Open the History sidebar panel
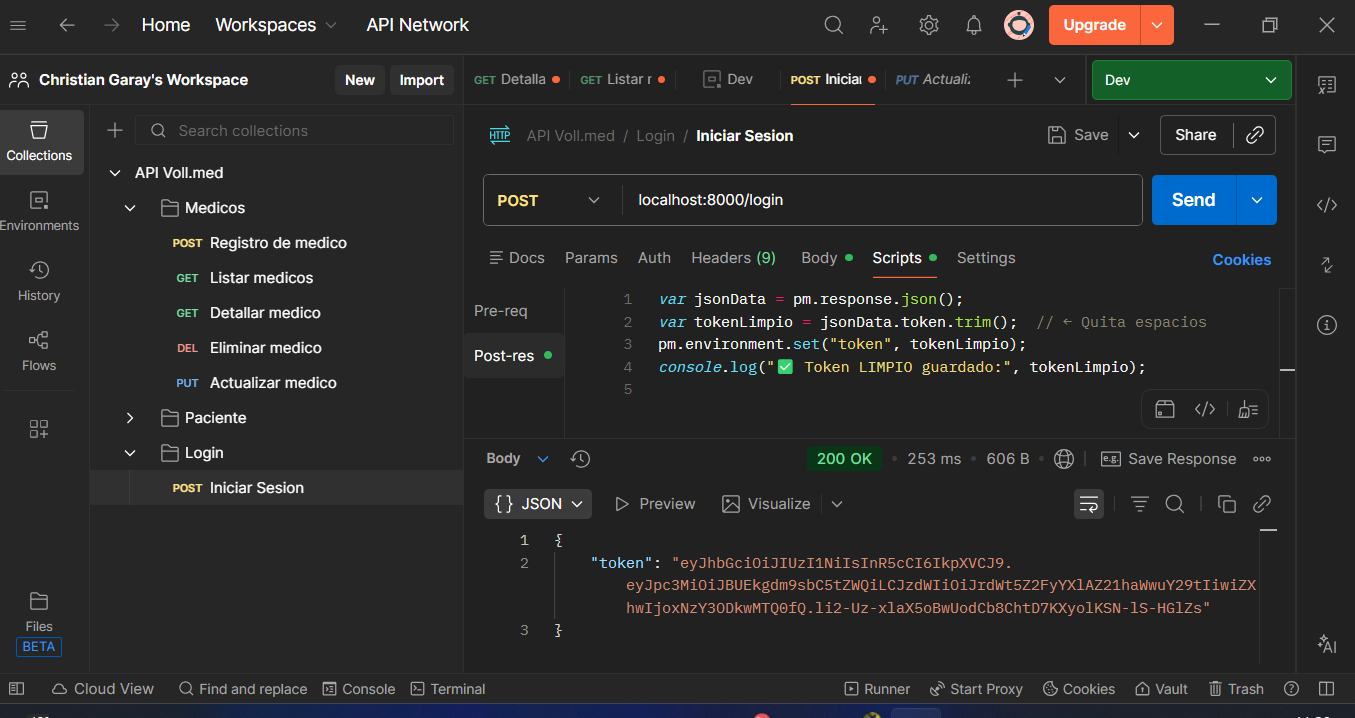The height and width of the screenshot is (718, 1355). click(x=39, y=281)
